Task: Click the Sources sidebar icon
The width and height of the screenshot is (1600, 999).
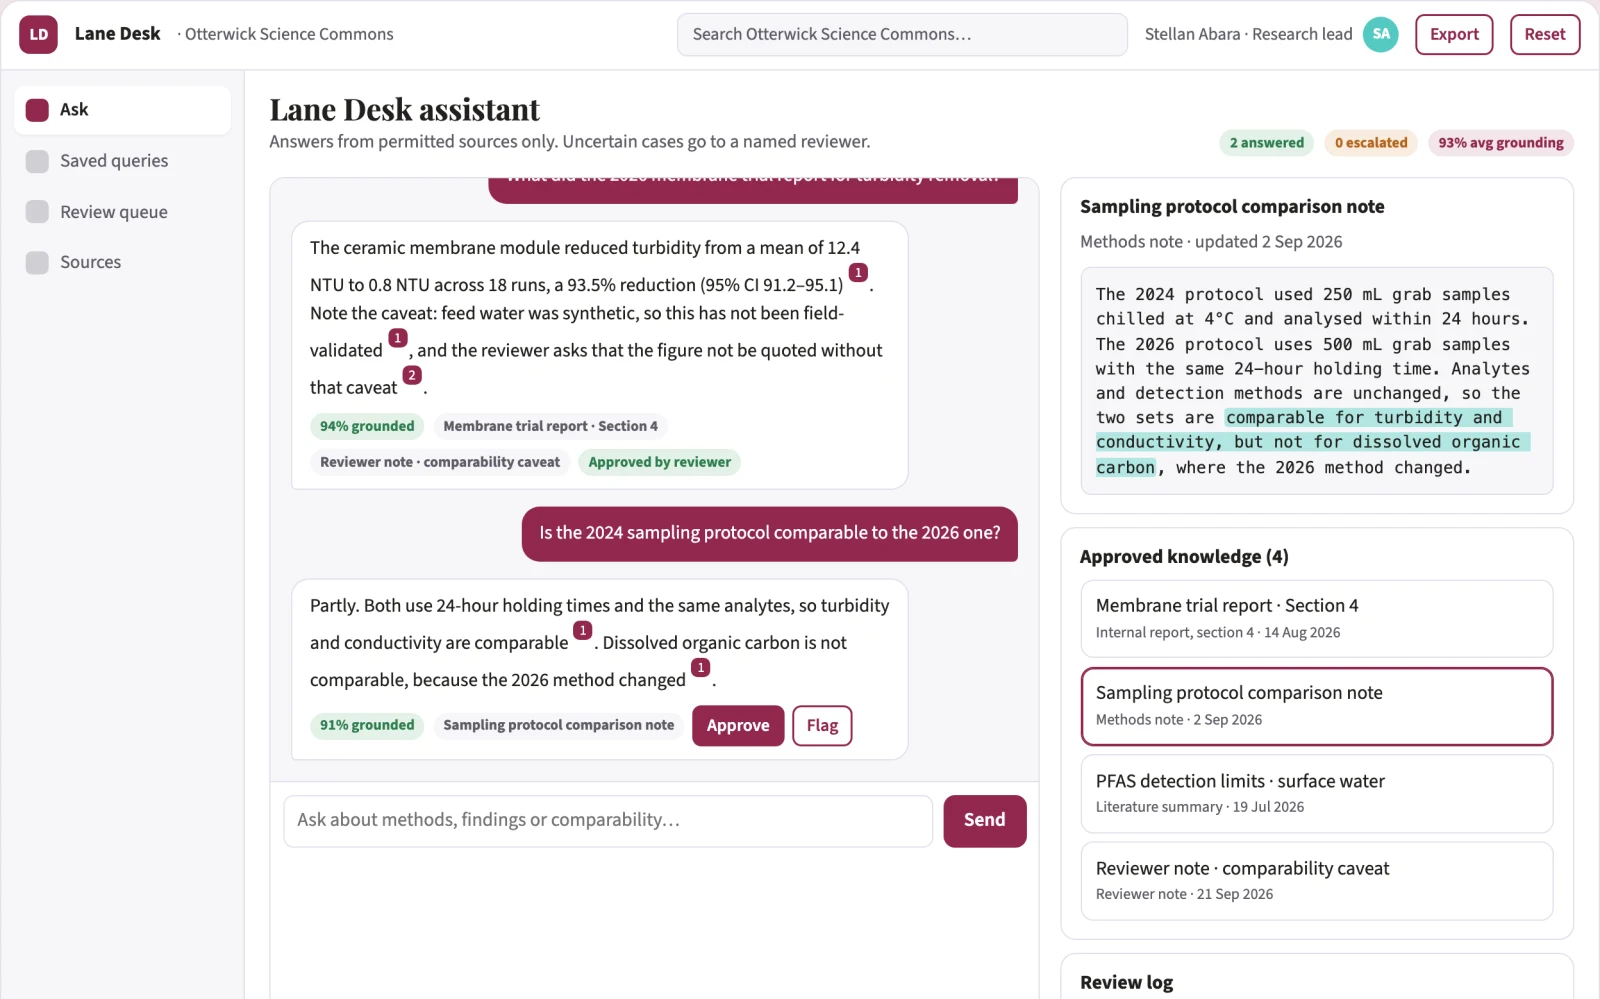Action: (x=37, y=262)
